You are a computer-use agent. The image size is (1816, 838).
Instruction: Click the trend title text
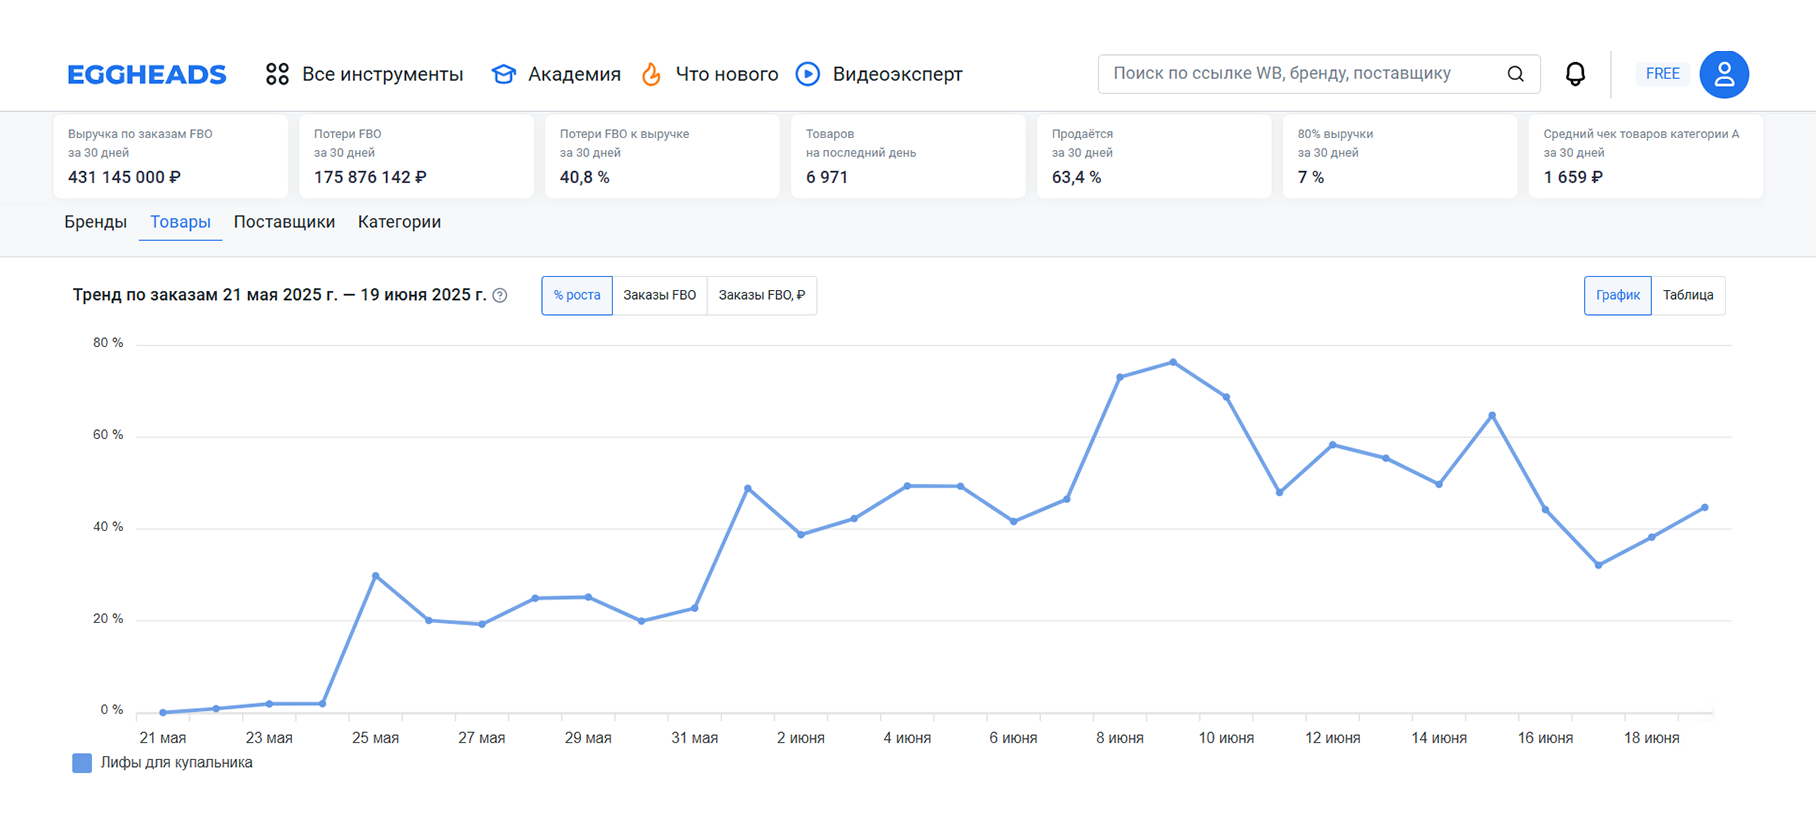click(280, 295)
